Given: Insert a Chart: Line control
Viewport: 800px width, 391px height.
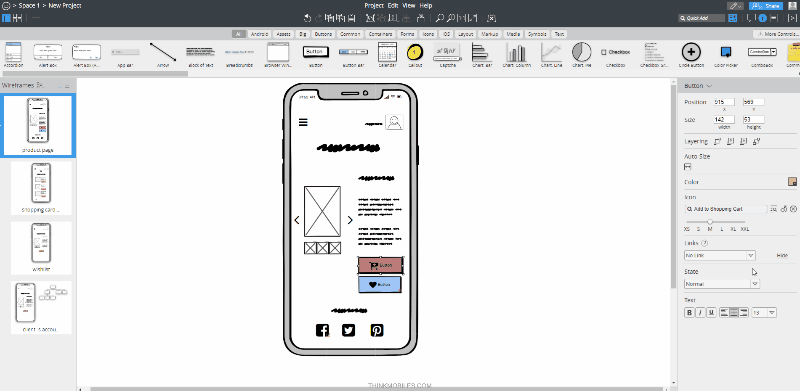Looking at the screenshot, I should [551, 55].
